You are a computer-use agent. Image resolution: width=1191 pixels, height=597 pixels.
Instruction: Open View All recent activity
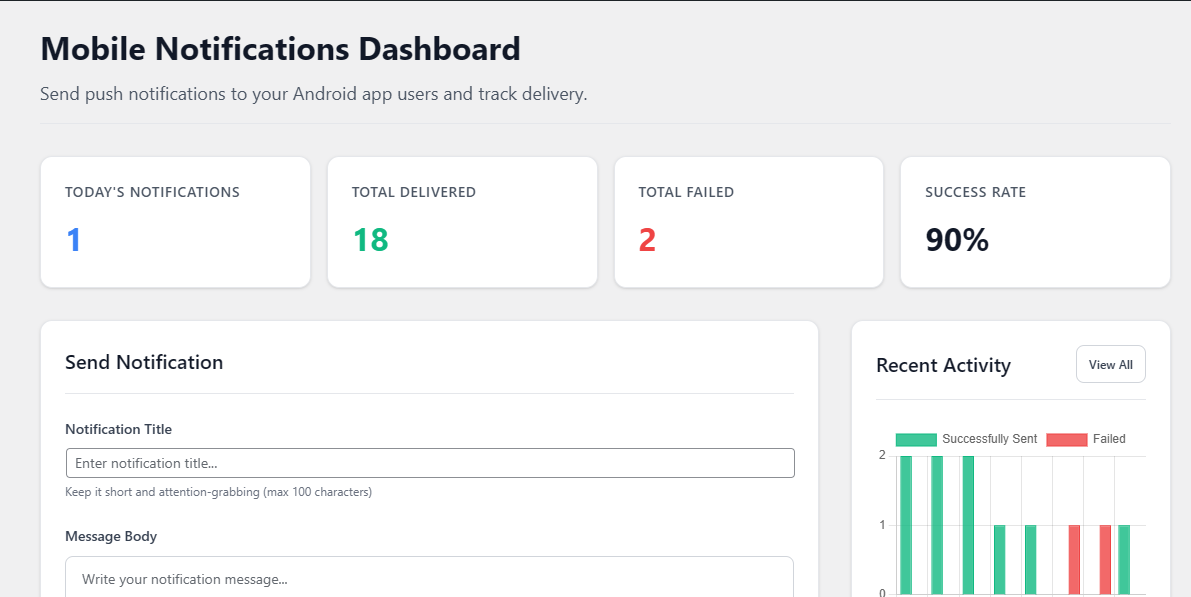(1110, 365)
